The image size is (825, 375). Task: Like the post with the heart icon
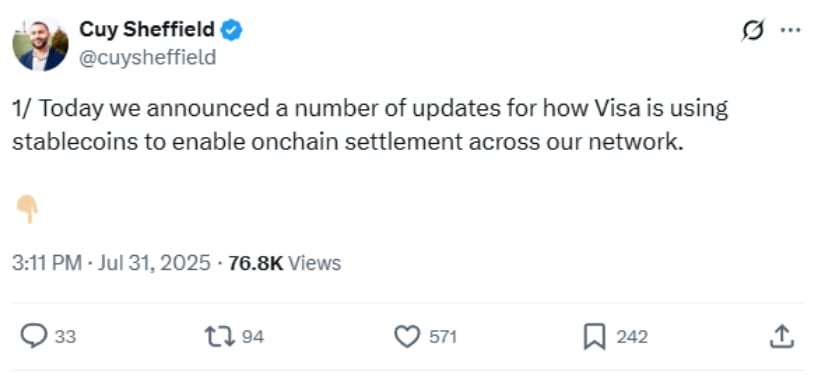tap(407, 337)
